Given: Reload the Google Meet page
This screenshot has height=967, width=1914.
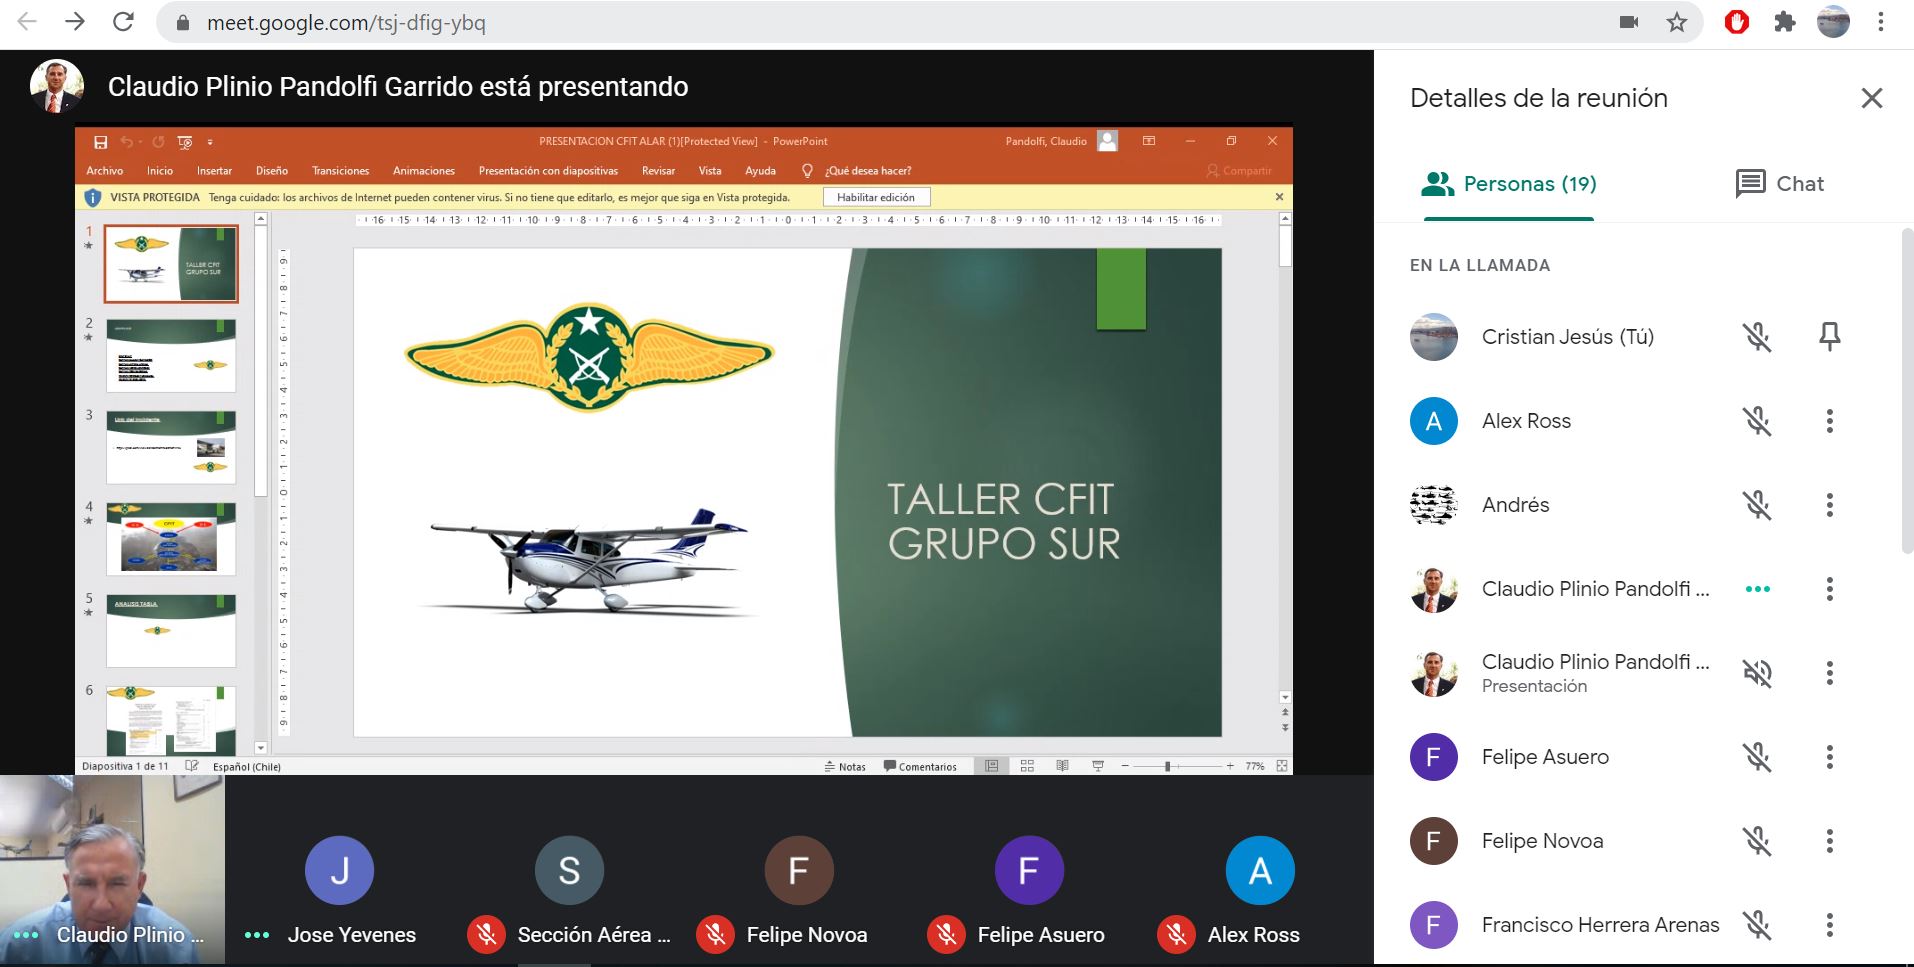Looking at the screenshot, I should tap(123, 22).
